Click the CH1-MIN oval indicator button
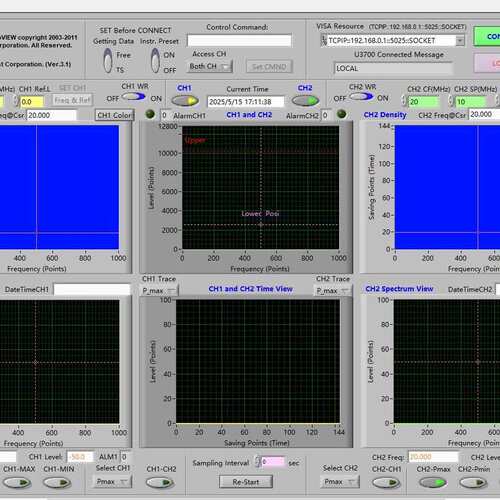500x500 pixels. (57, 483)
